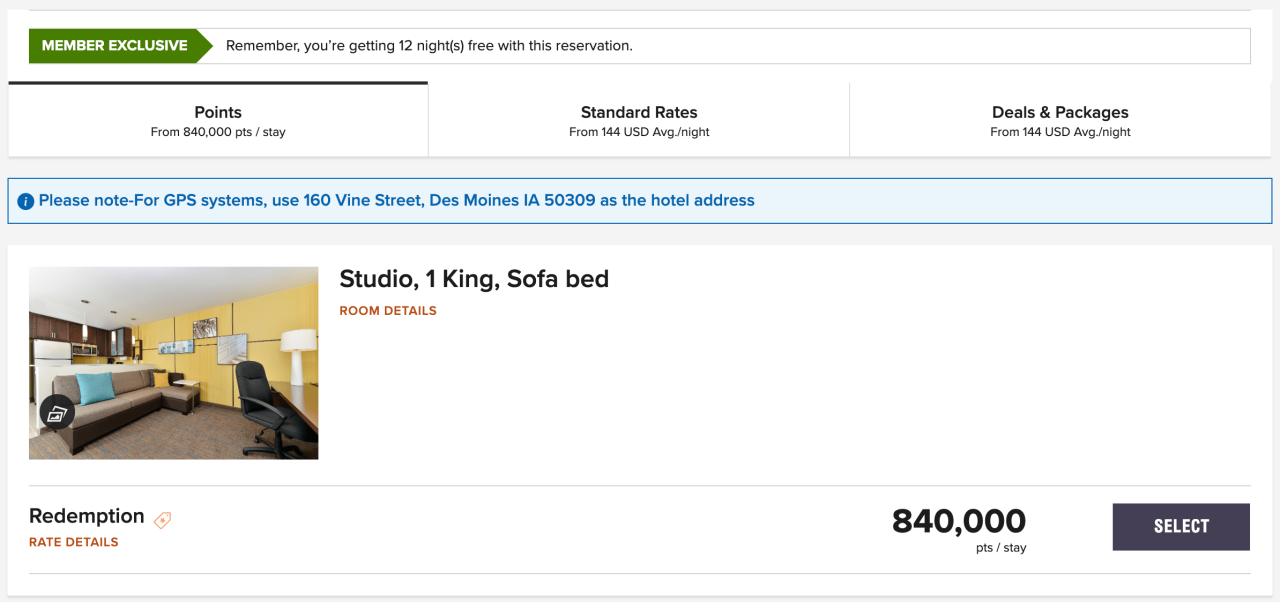
Task: Click the Redemption rate heading
Action: tap(87, 516)
